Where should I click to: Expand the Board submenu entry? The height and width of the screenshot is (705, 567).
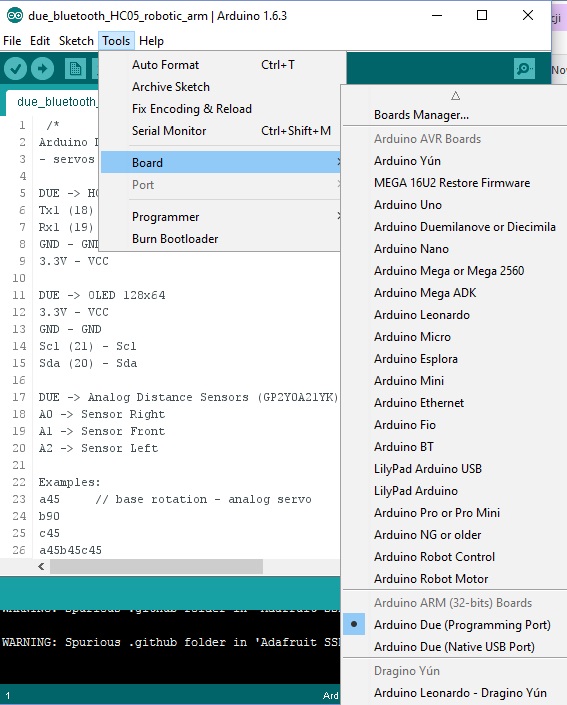(x=220, y=162)
